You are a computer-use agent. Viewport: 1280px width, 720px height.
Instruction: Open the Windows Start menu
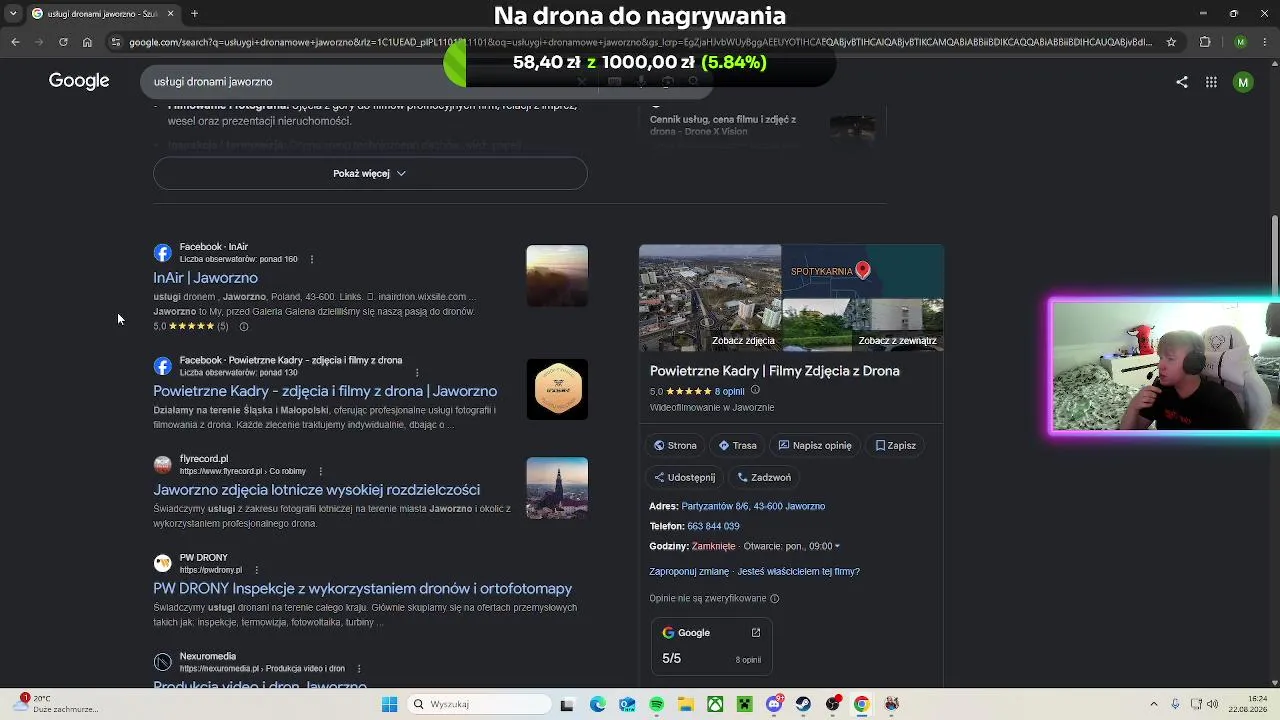click(390, 704)
